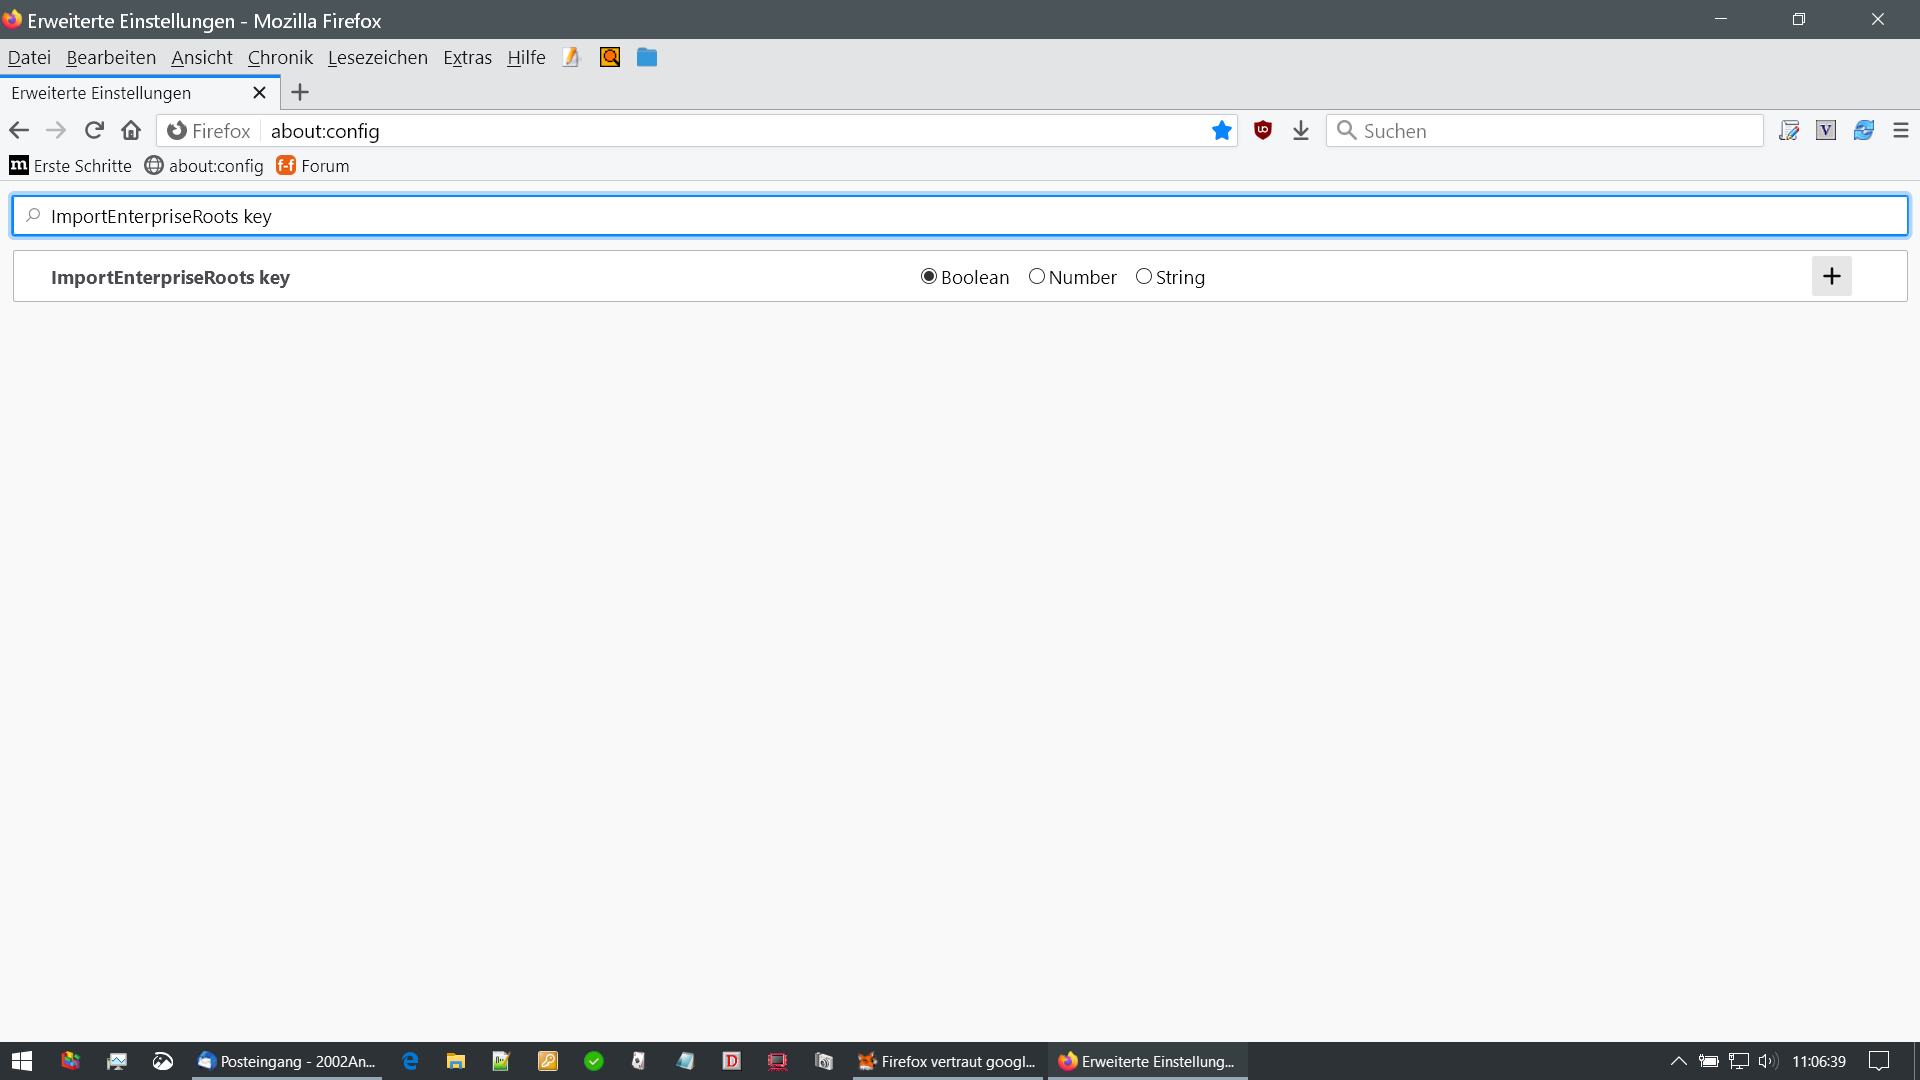This screenshot has height=1080, width=1920.
Task: Open the downloads arrow icon
Action: 1300,130
